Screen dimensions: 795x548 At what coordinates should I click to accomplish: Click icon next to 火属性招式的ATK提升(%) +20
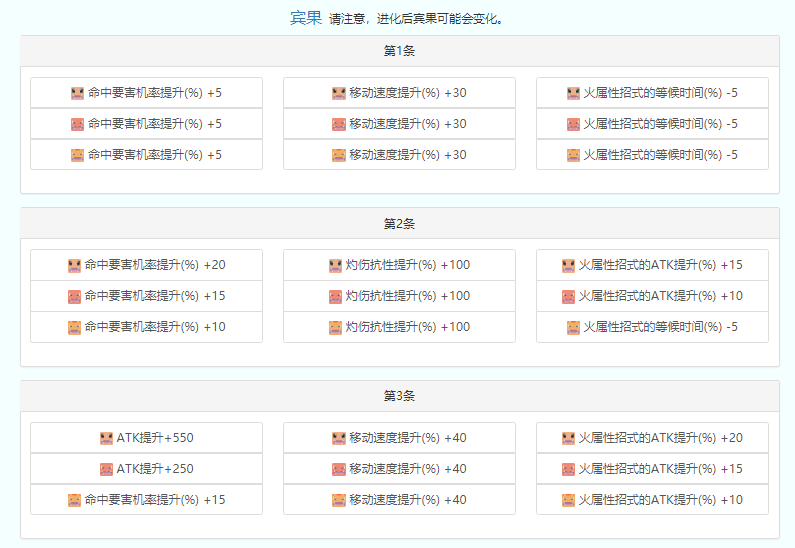[x=569, y=438]
